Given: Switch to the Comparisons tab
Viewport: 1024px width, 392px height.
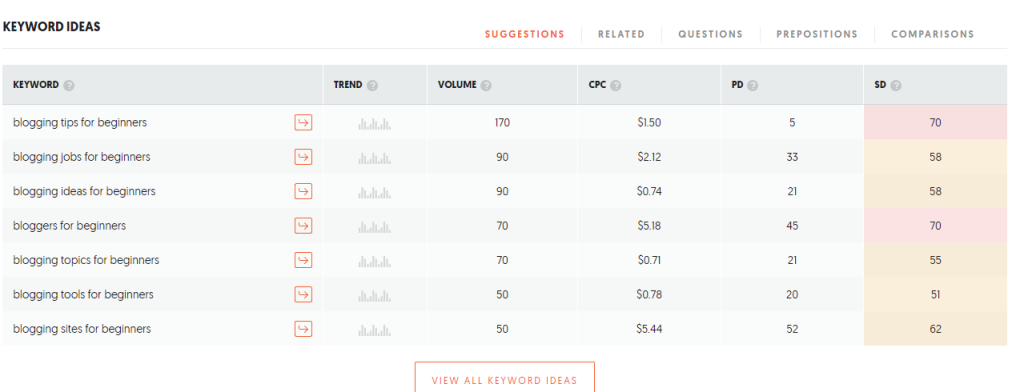Looking at the screenshot, I should (x=933, y=35).
